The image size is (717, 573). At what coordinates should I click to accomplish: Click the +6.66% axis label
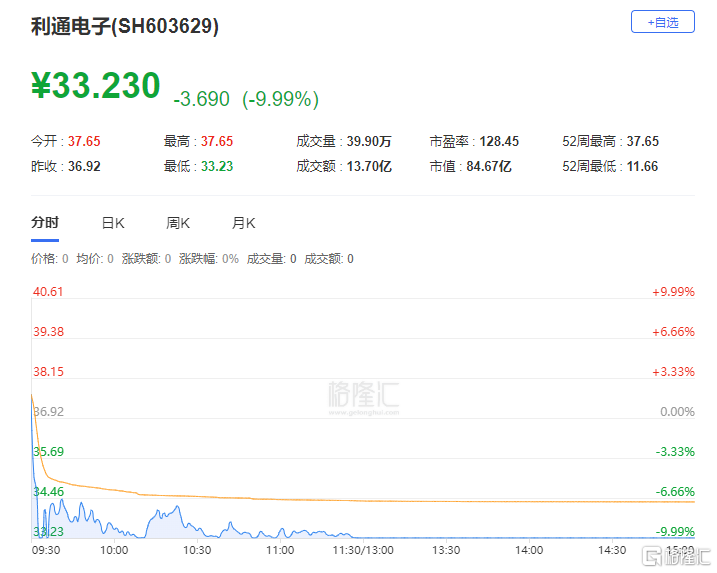[x=673, y=332]
